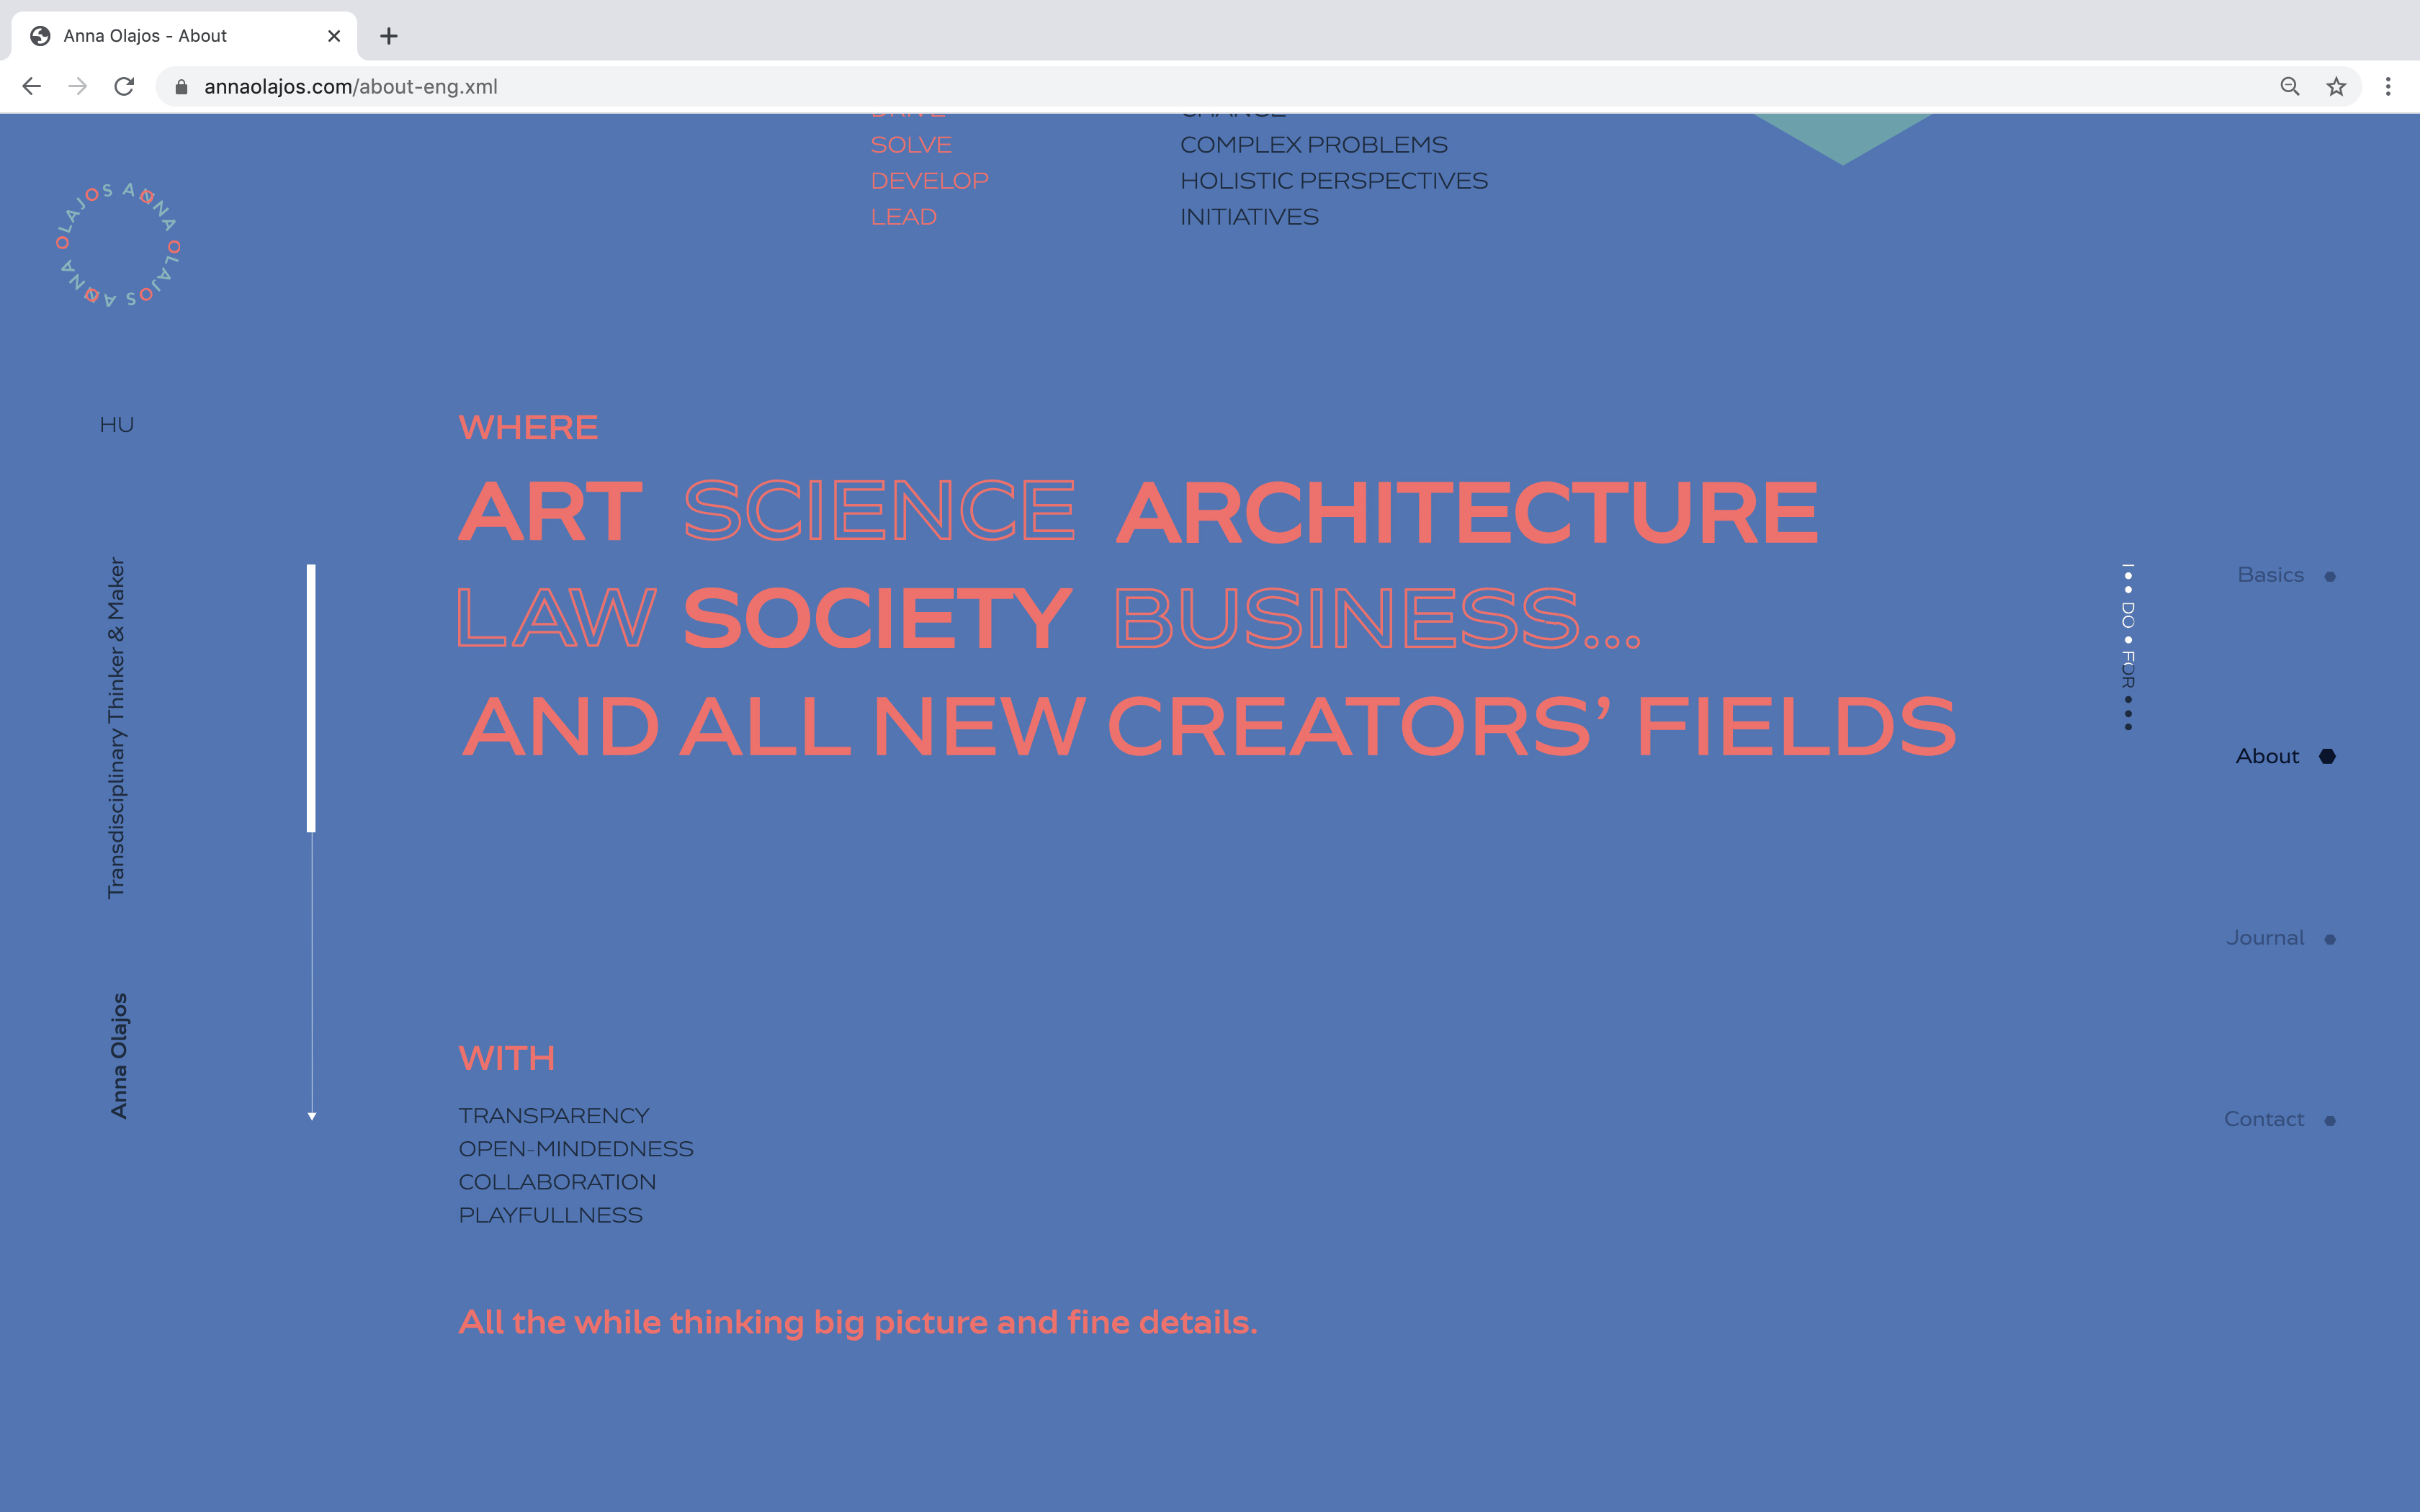Click the big picture and fine details sentence
This screenshot has height=1512, width=2420.
pos(858,1323)
